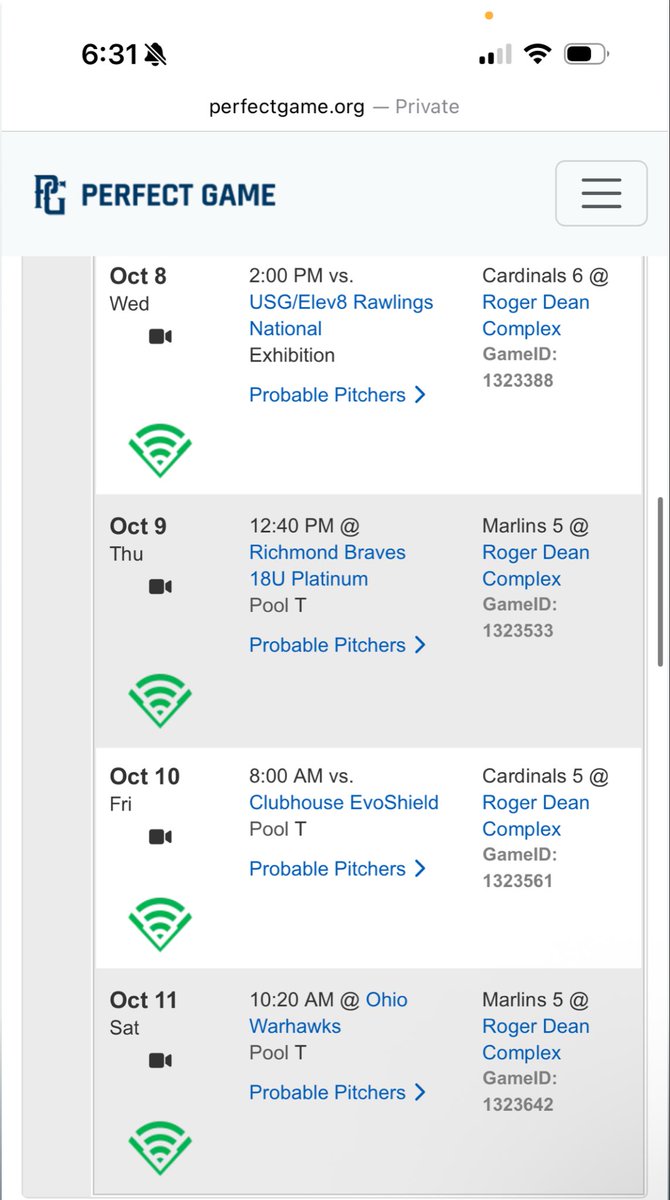670x1200 pixels.
Task: Click video camera icon for Oct 10 game
Action: point(160,837)
